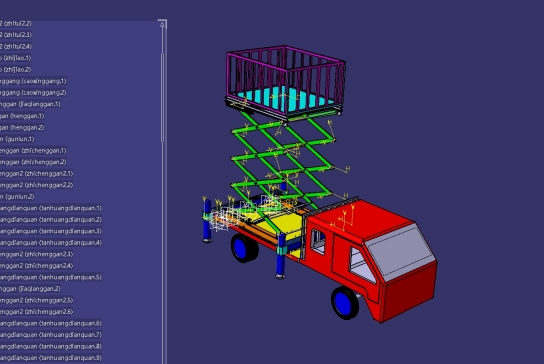This screenshot has height=364, width=544.
Task: Click the (zhichenggan2.2) tree row
Action: pyautogui.click(x=37, y=185)
